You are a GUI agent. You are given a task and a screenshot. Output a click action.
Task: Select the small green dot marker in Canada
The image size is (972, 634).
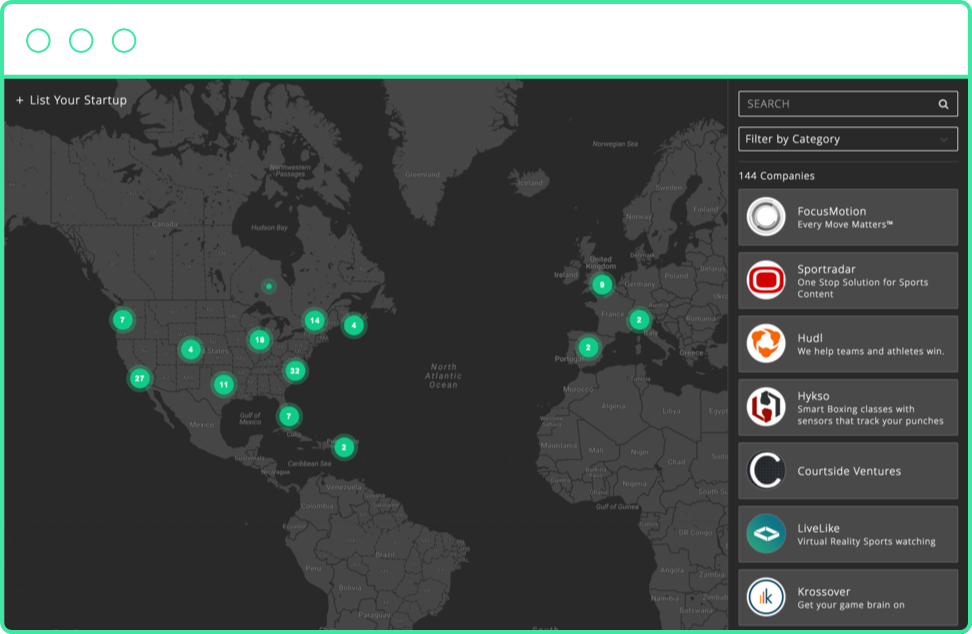[268, 286]
